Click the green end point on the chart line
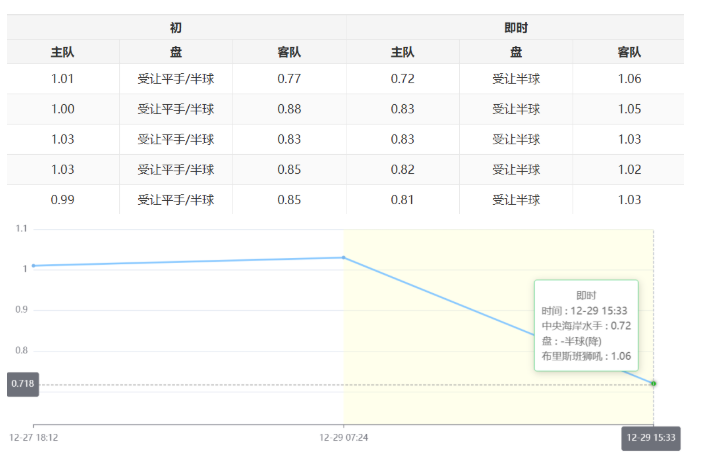The height and width of the screenshot is (475, 704). click(x=653, y=383)
